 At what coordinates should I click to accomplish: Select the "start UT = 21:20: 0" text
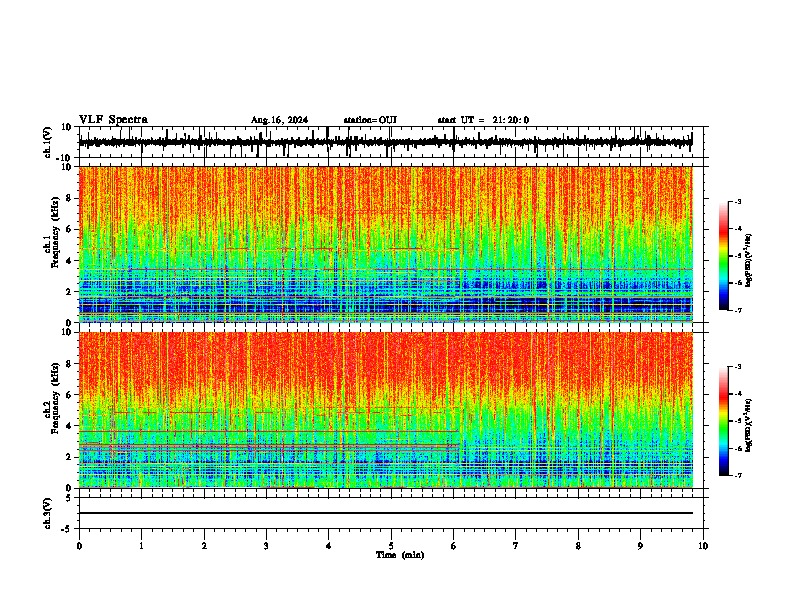pyautogui.click(x=483, y=120)
